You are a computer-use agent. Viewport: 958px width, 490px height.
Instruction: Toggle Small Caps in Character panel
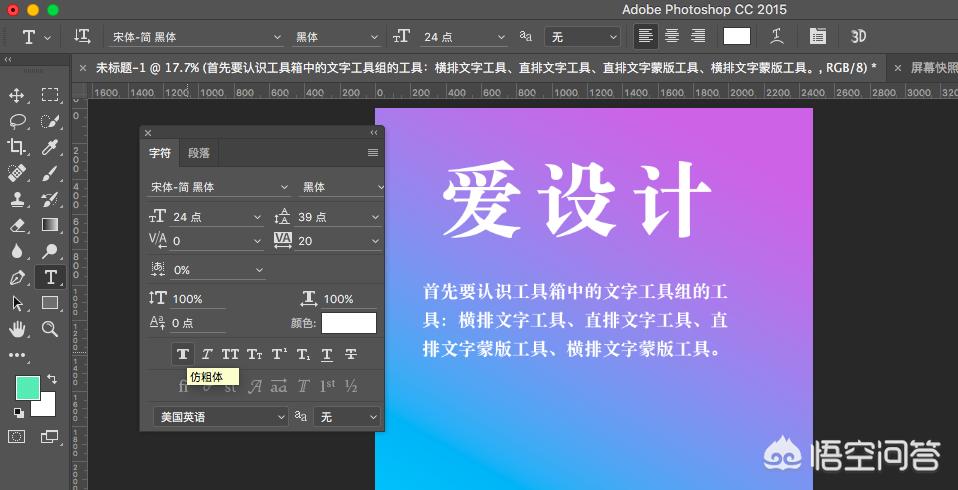(x=255, y=354)
